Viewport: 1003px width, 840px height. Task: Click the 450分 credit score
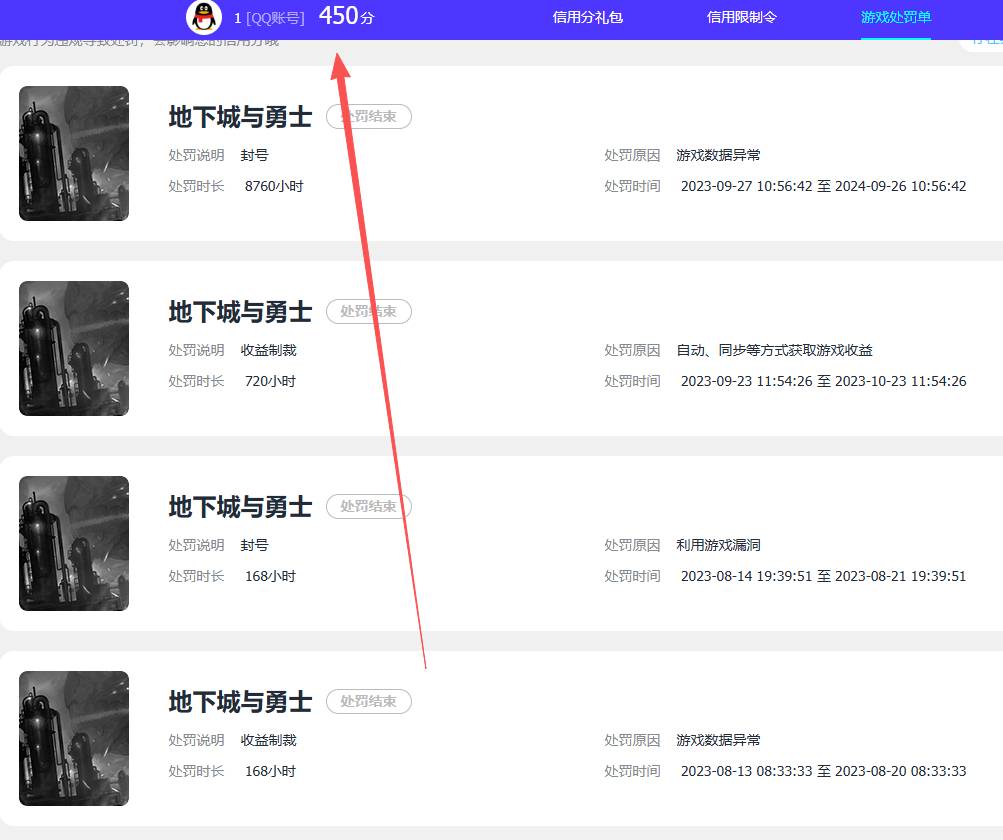[346, 16]
